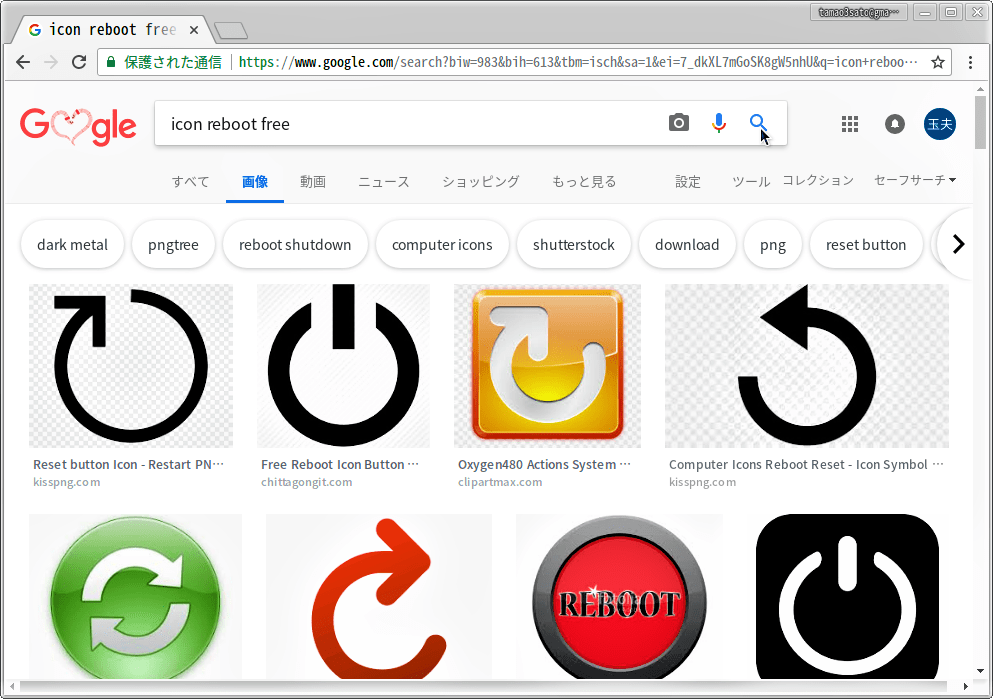Open the black power symbol image from chittagongit
993x699 pixels.
[343, 366]
